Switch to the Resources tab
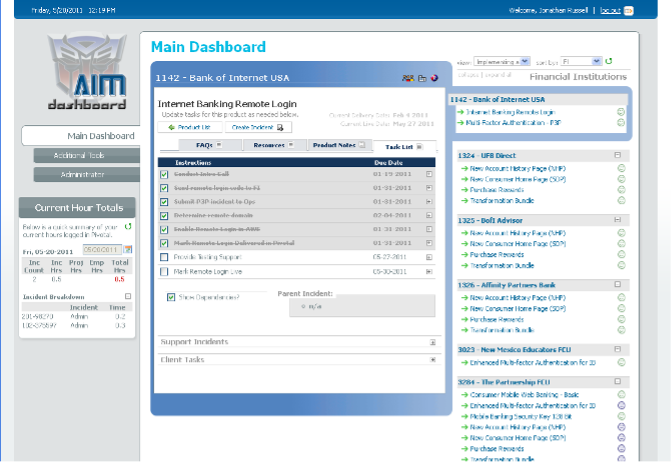This screenshot has width=672, height=462. tap(274, 145)
